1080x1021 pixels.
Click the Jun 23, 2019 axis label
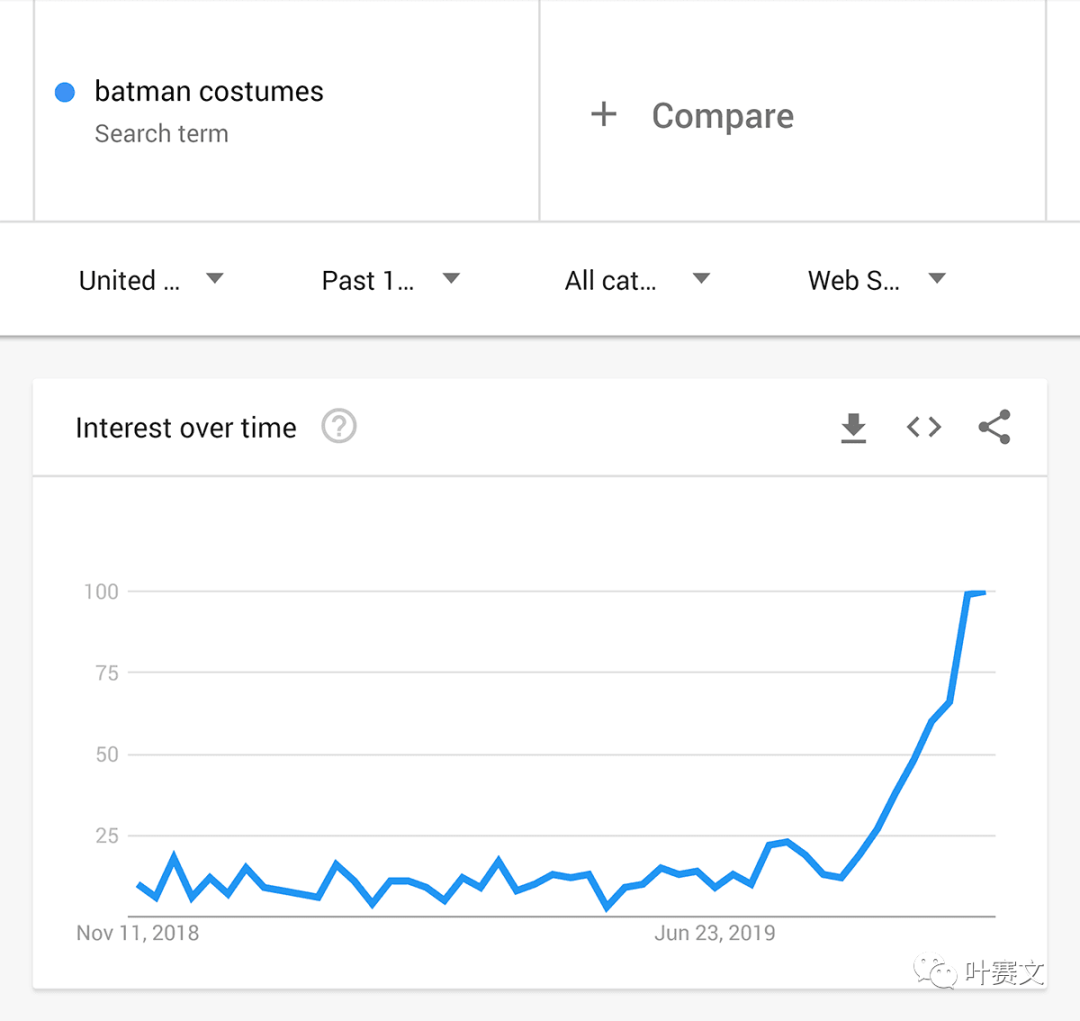[714, 933]
